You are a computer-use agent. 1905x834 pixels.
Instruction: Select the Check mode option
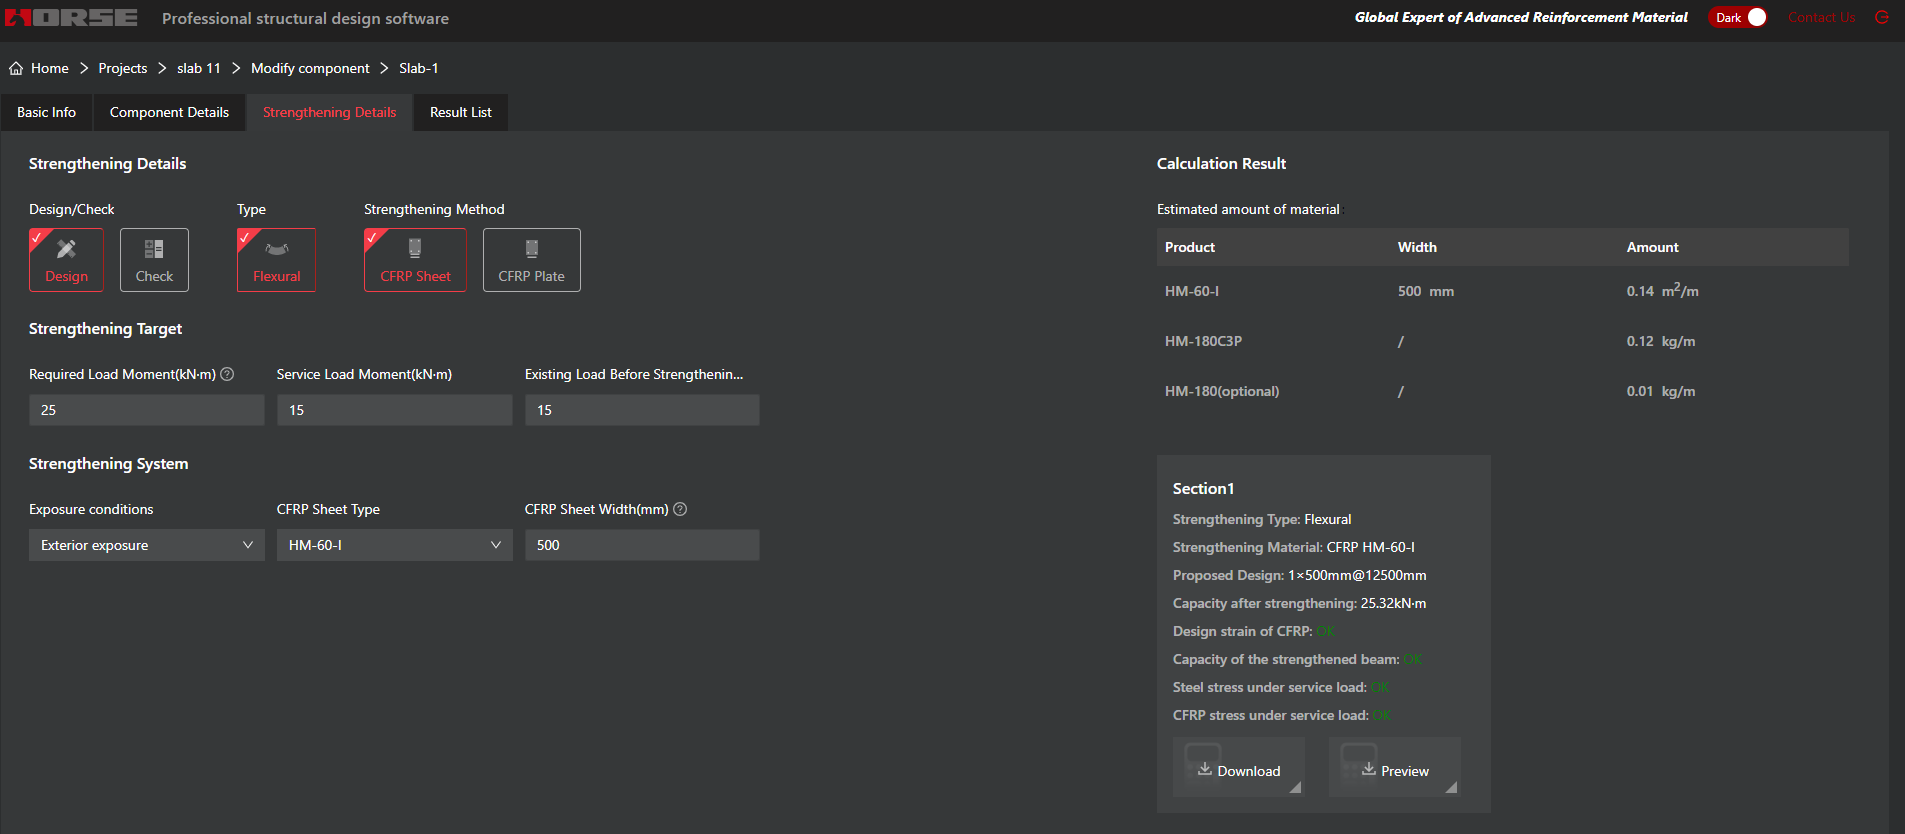[154, 260]
